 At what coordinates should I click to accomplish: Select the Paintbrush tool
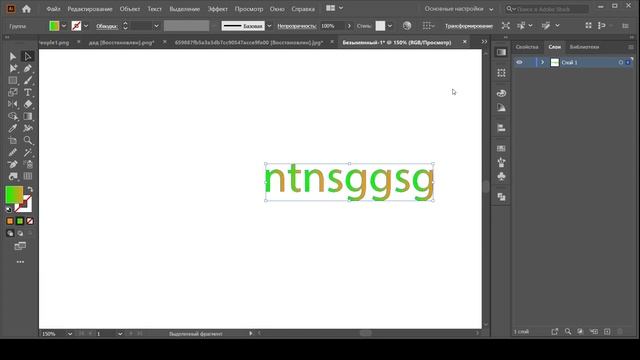pyautogui.click(x=27, y=80)
